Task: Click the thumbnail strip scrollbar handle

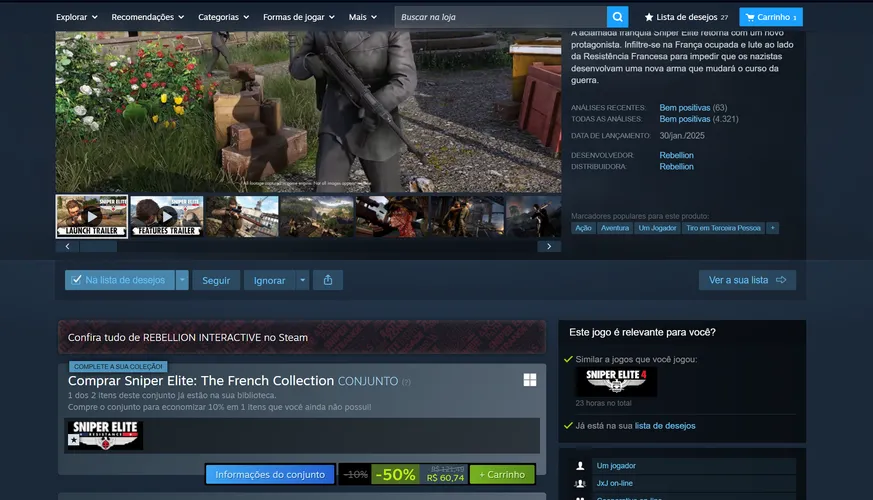Action: click(98, 246)
